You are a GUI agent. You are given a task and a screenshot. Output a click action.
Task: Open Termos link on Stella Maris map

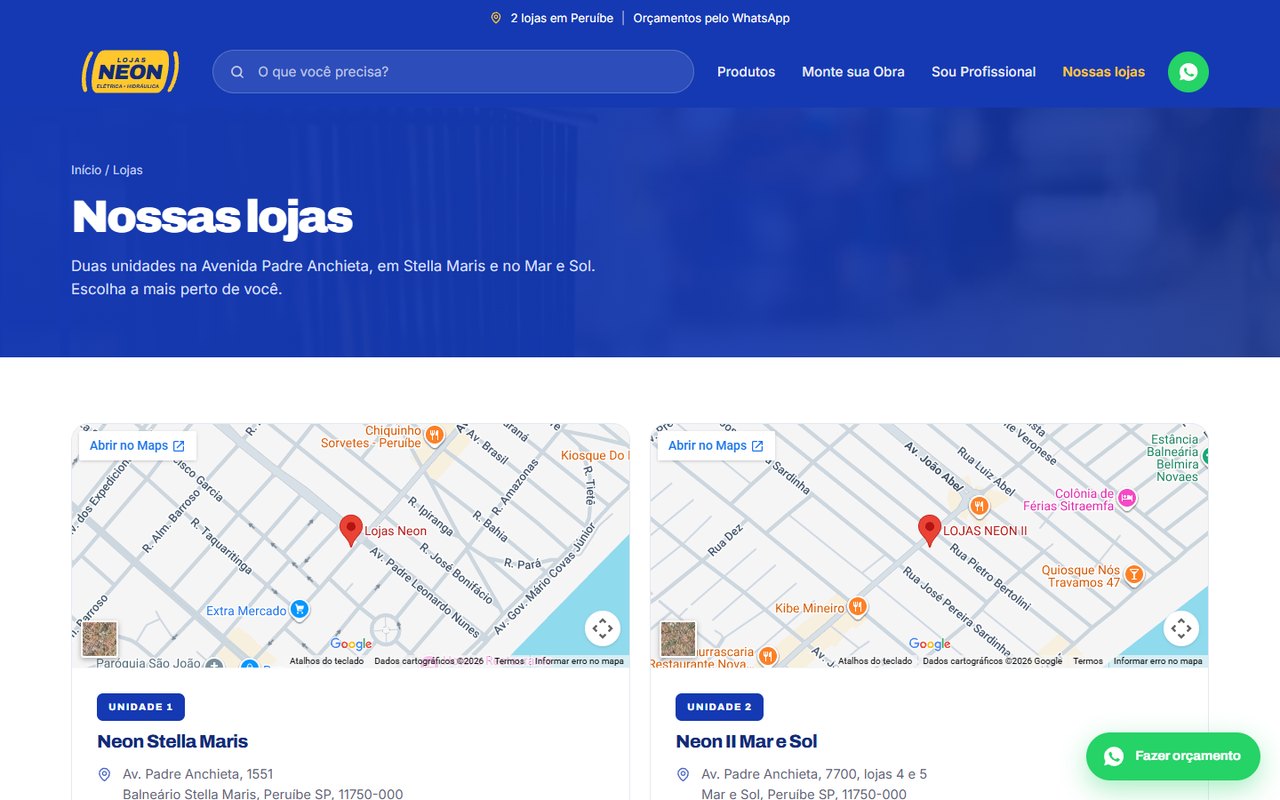(509, 661)
